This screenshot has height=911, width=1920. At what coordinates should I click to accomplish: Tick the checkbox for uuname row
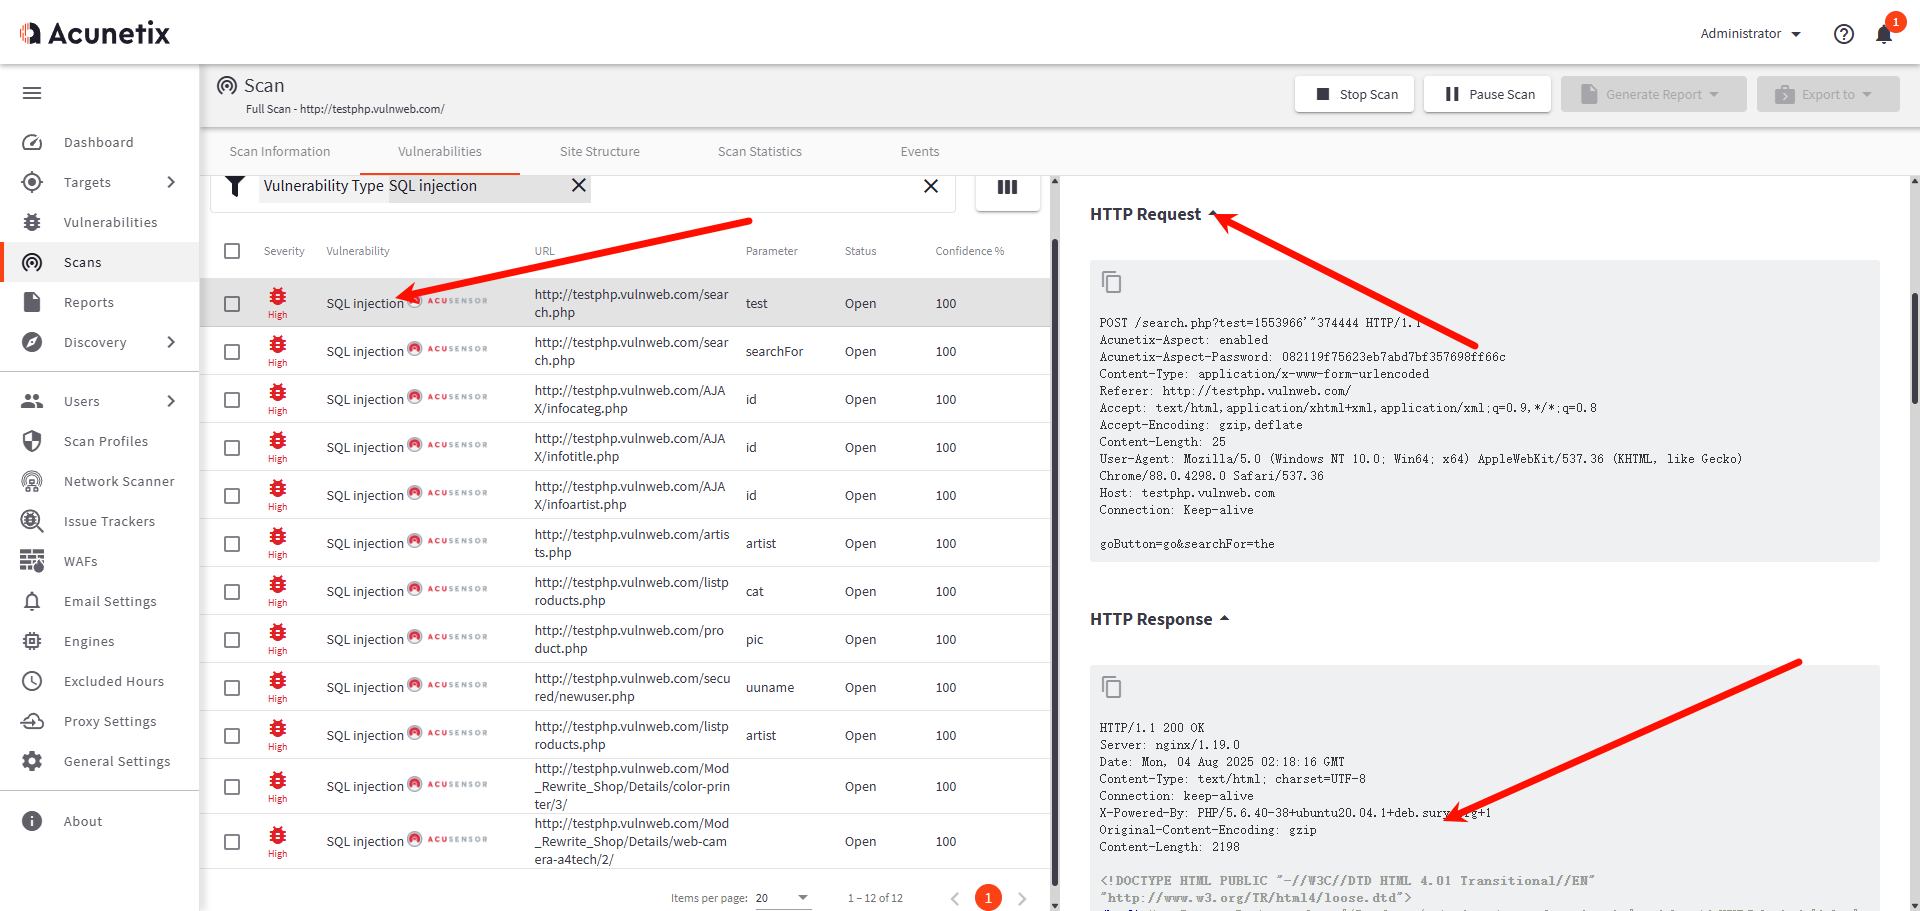pos(232,688)
